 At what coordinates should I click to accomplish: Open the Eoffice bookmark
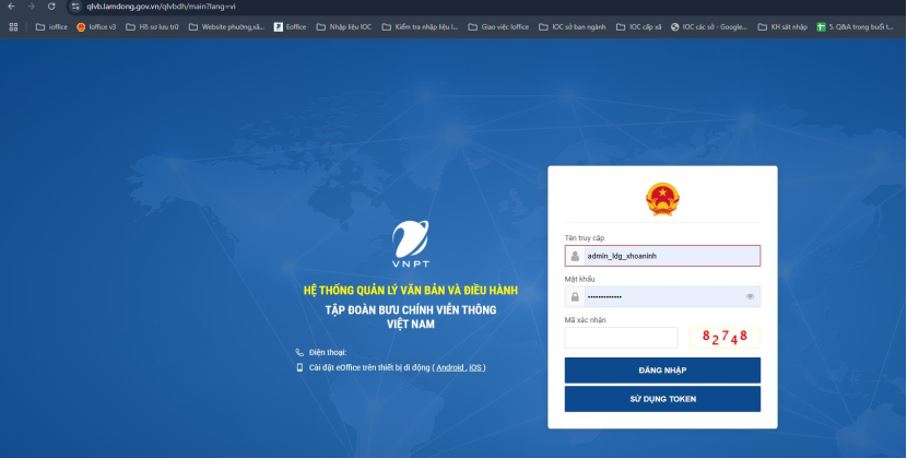pyautogui.click(x=290, y=27)
